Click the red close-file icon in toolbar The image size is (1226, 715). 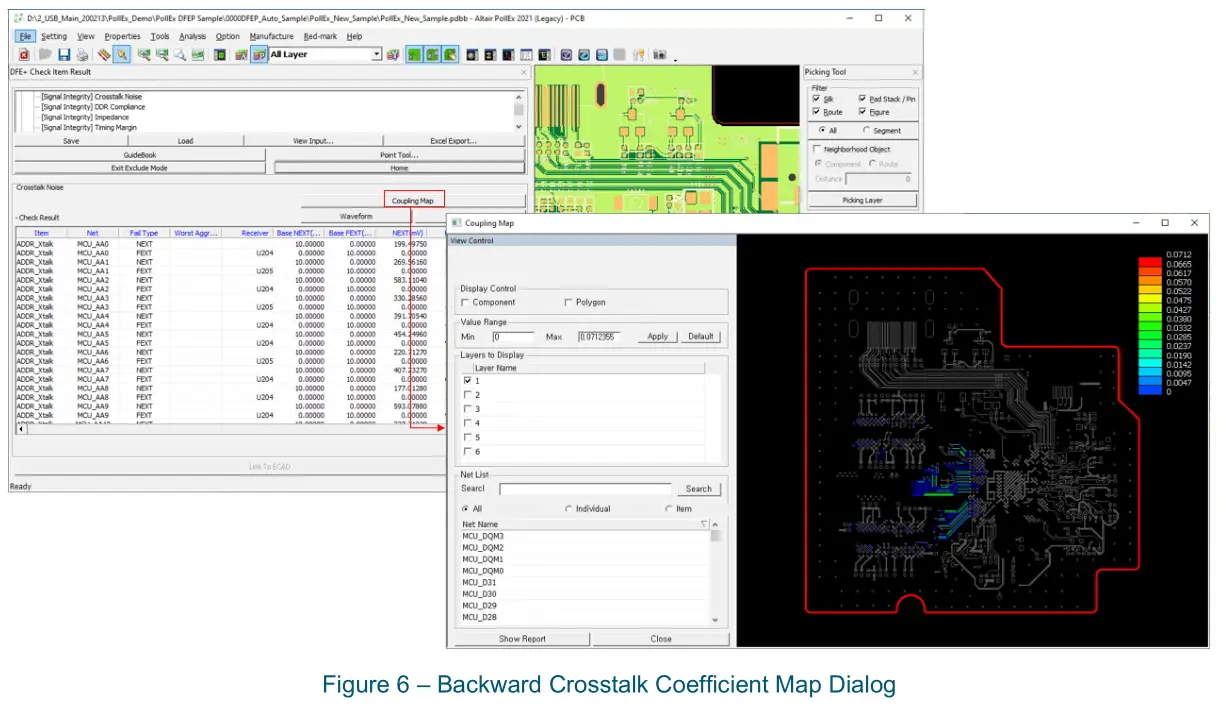click(24, 55)
